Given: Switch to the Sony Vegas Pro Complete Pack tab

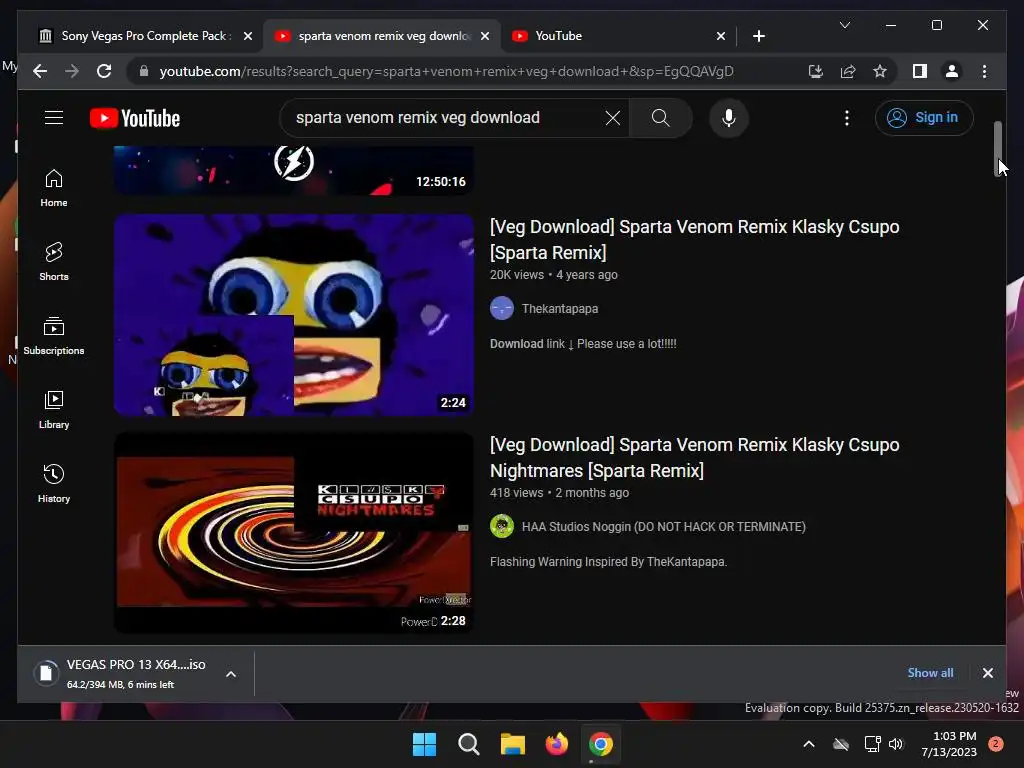Looking at the screenshot, I should click(144, 36).
